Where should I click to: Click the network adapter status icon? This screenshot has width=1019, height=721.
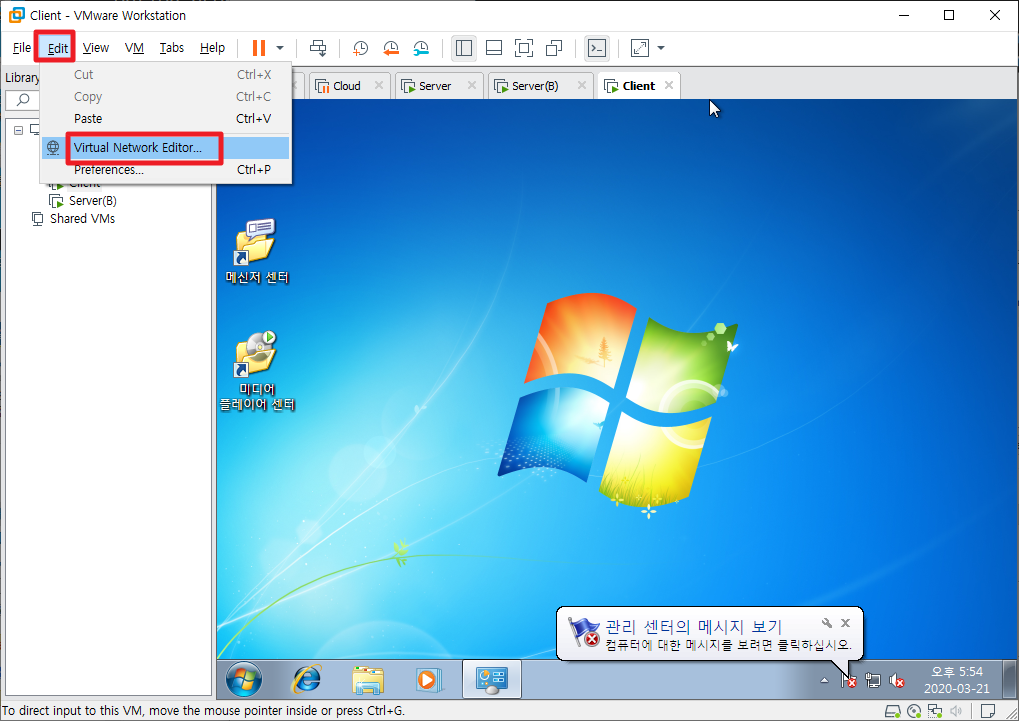935,711
